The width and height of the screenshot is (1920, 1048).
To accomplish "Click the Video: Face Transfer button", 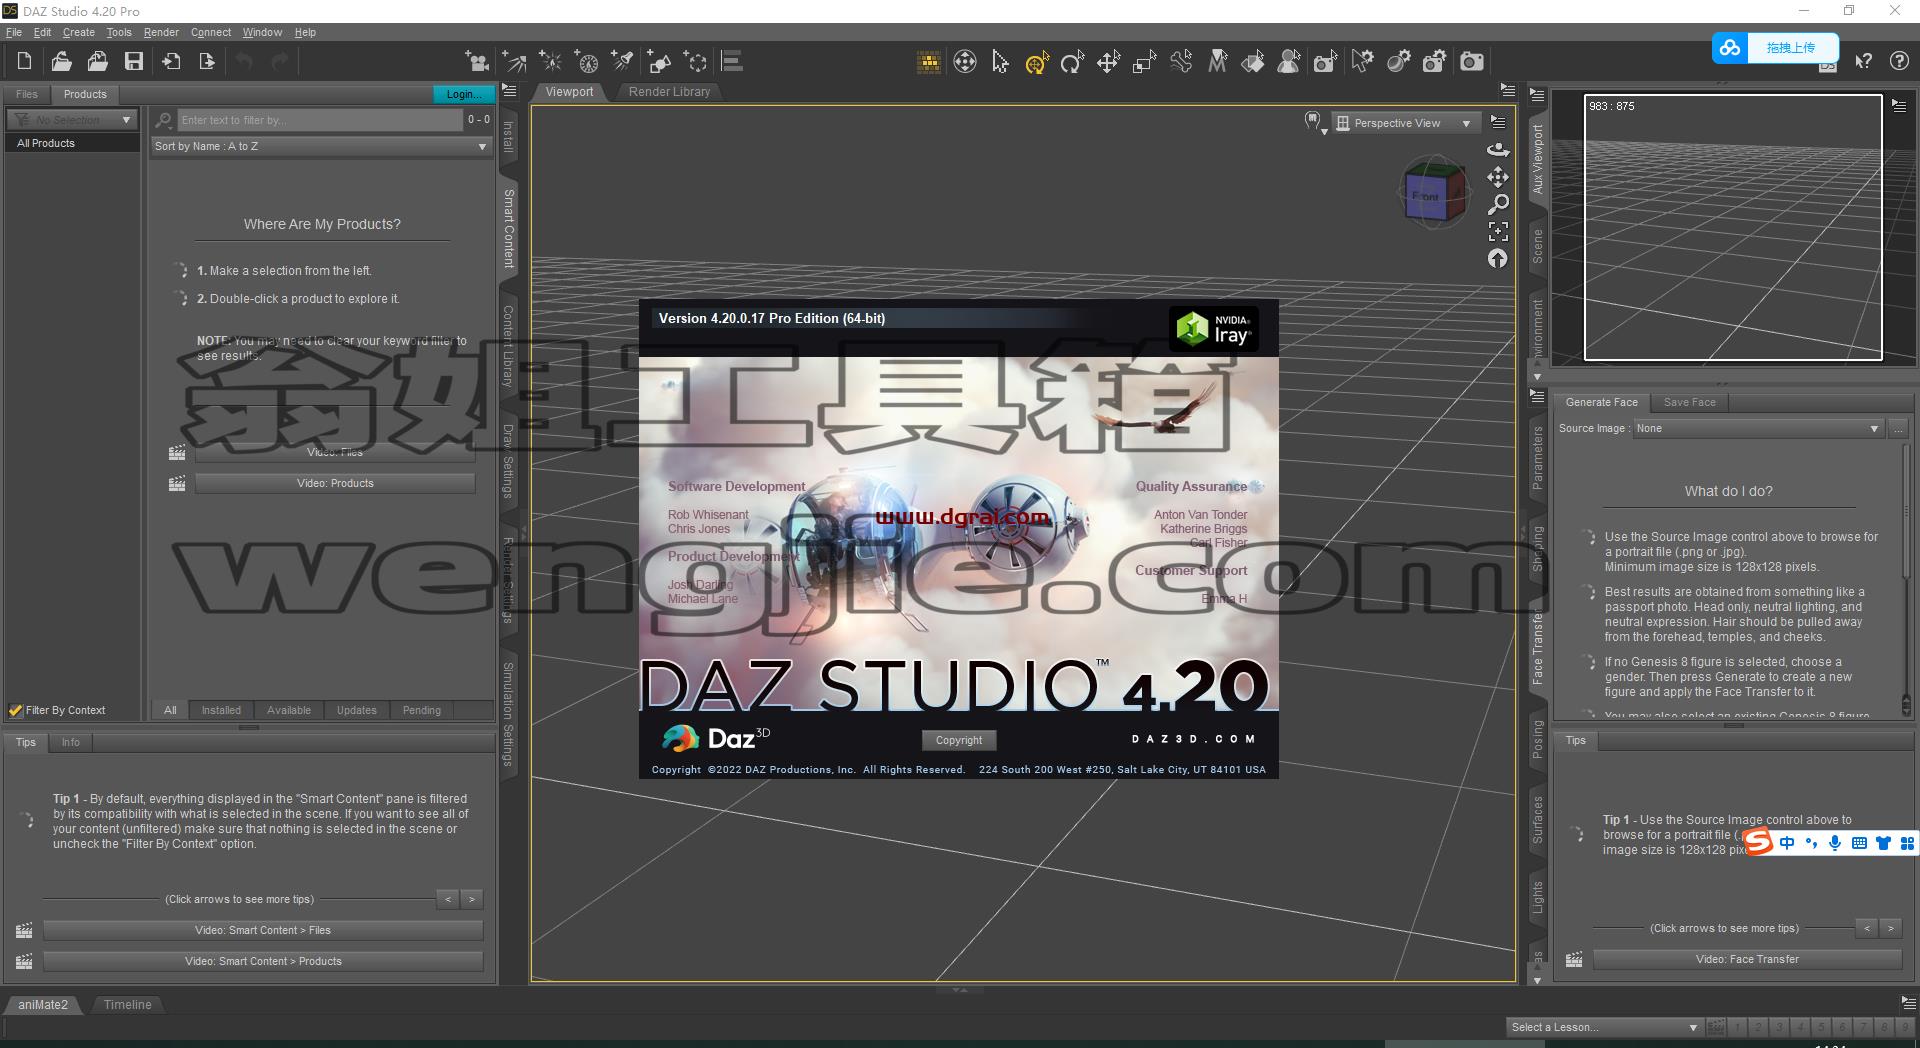I will [x=1747, y=959].
